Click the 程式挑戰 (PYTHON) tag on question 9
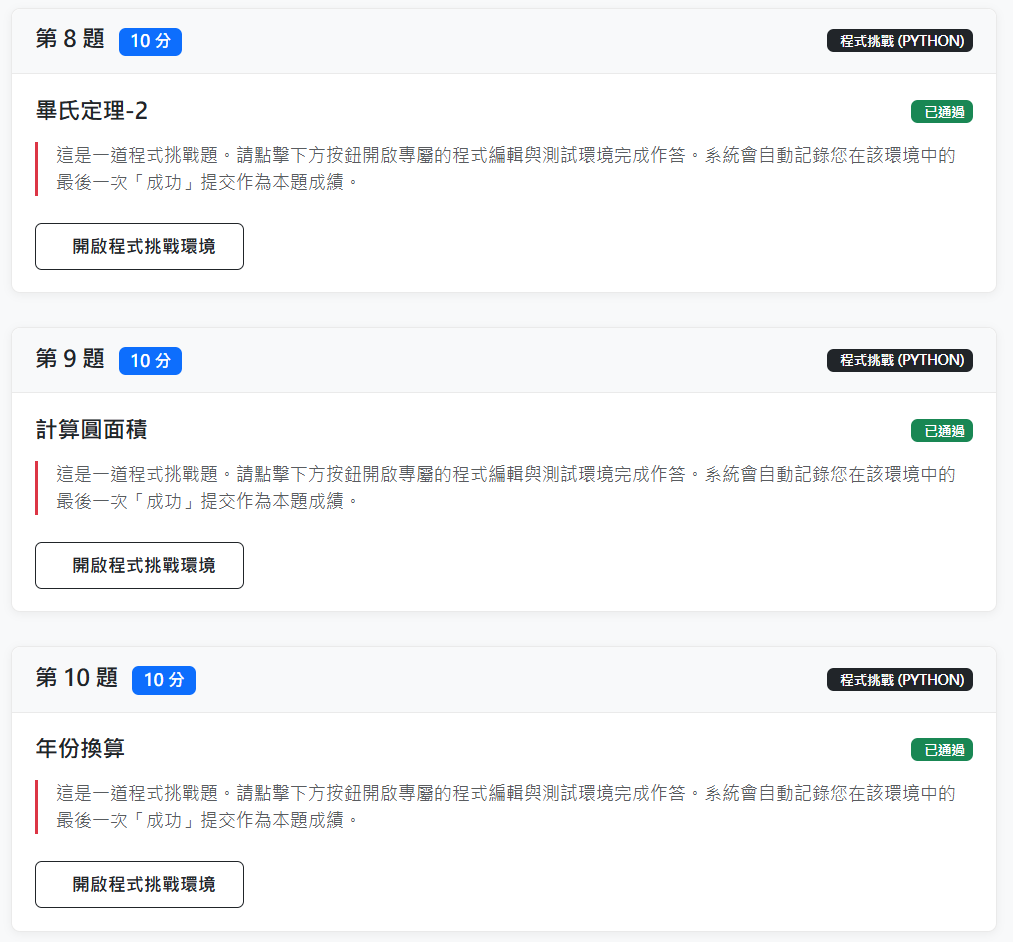 [x=900, y=360]
